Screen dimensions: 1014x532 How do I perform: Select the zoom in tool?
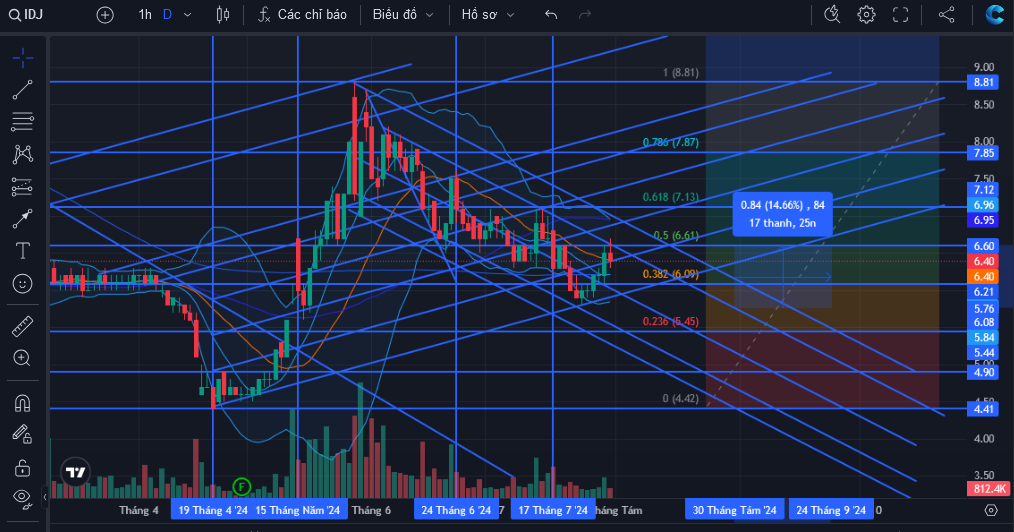pyautogui.click(x=23, y=358)
